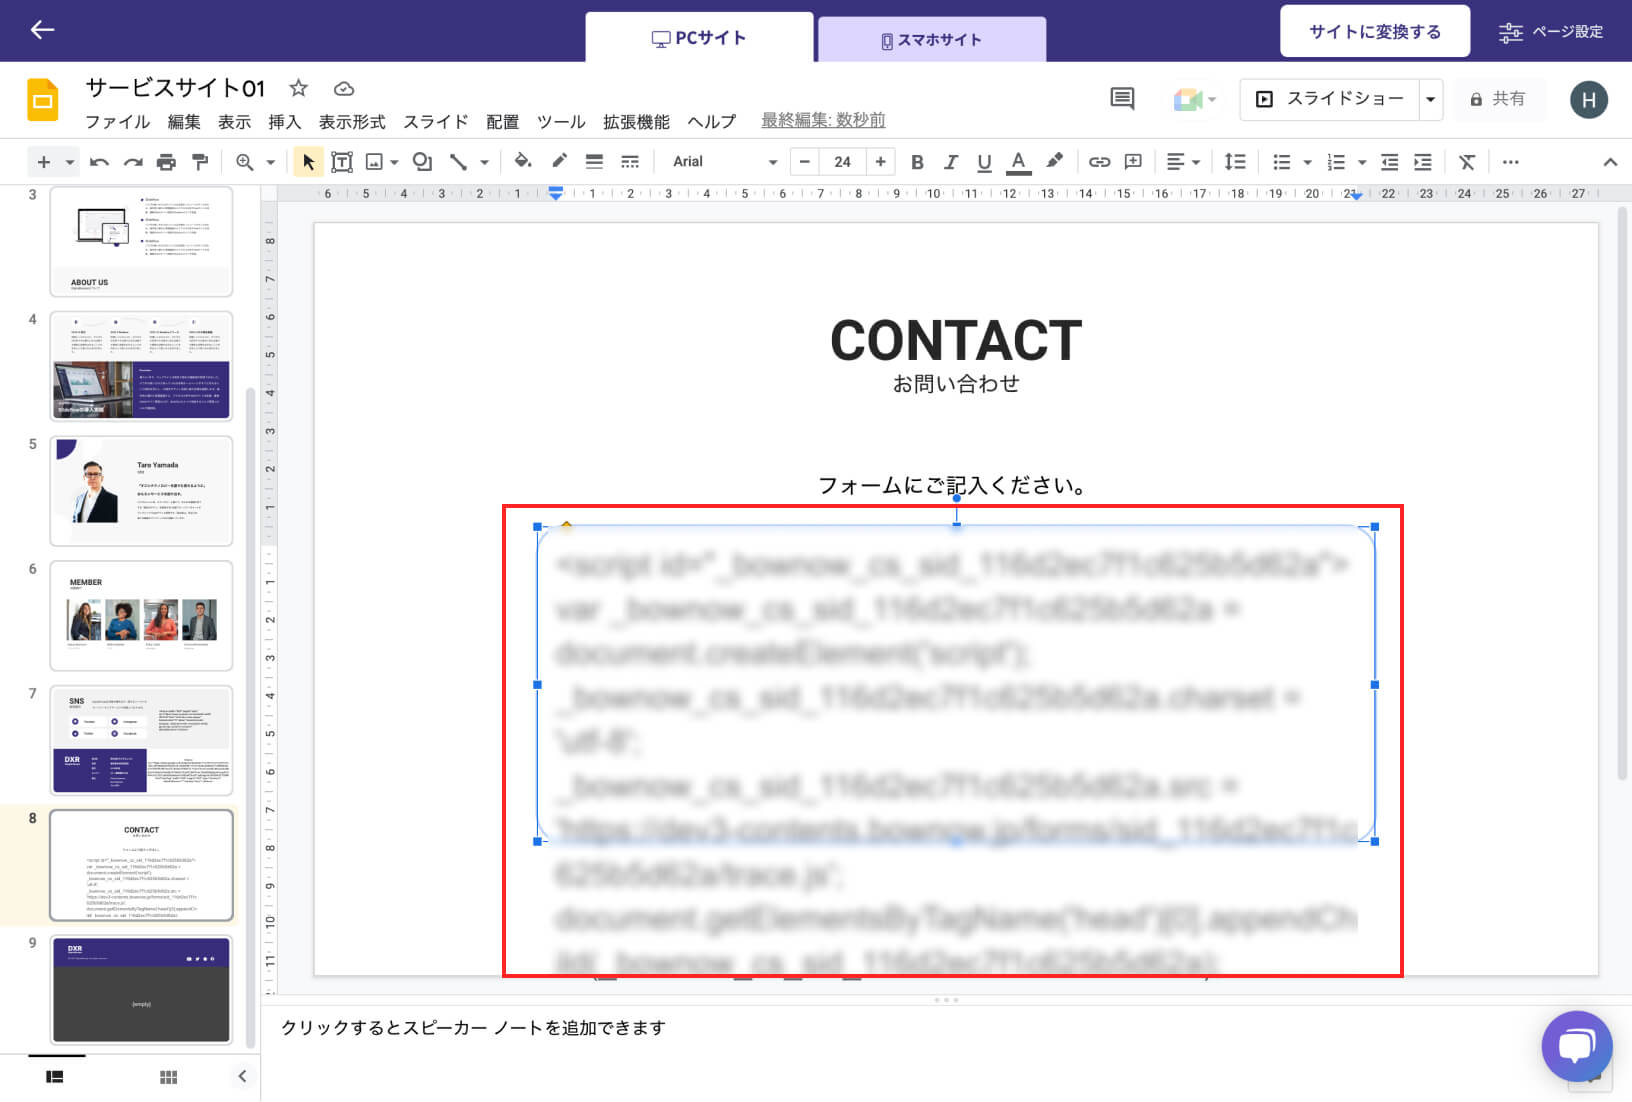Toggle italic formatting
The height and width of the screenshot is (1102, 1632).
pyautogui.click(x=950, y=162)
